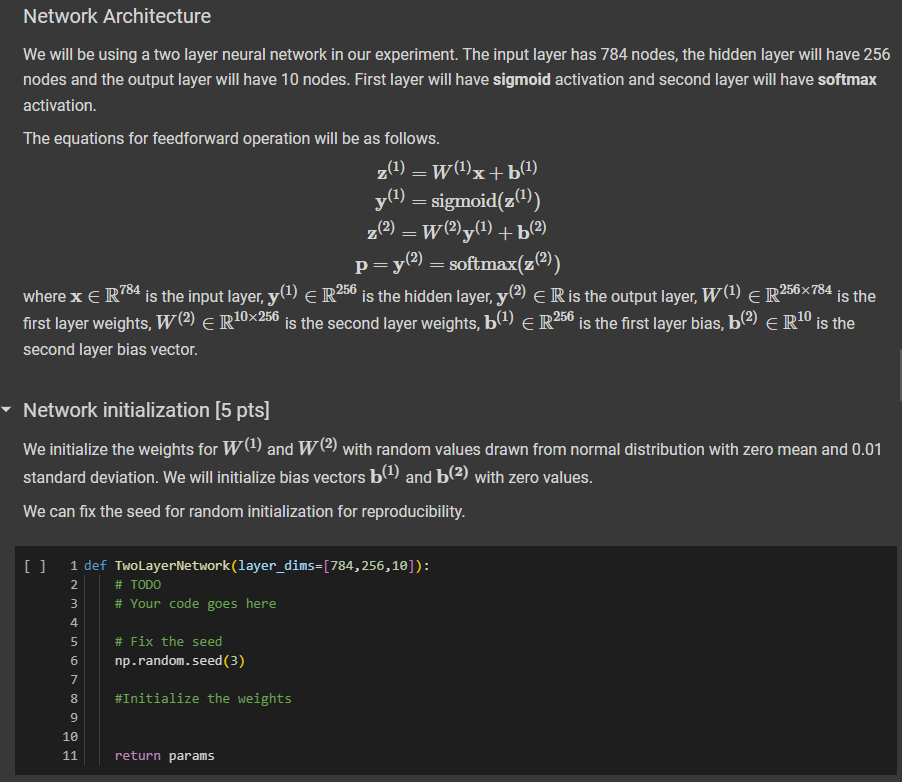
Task: Run the TwoLayerNetwork code cell
Action: pyautogui.click(x=35, y=566)
